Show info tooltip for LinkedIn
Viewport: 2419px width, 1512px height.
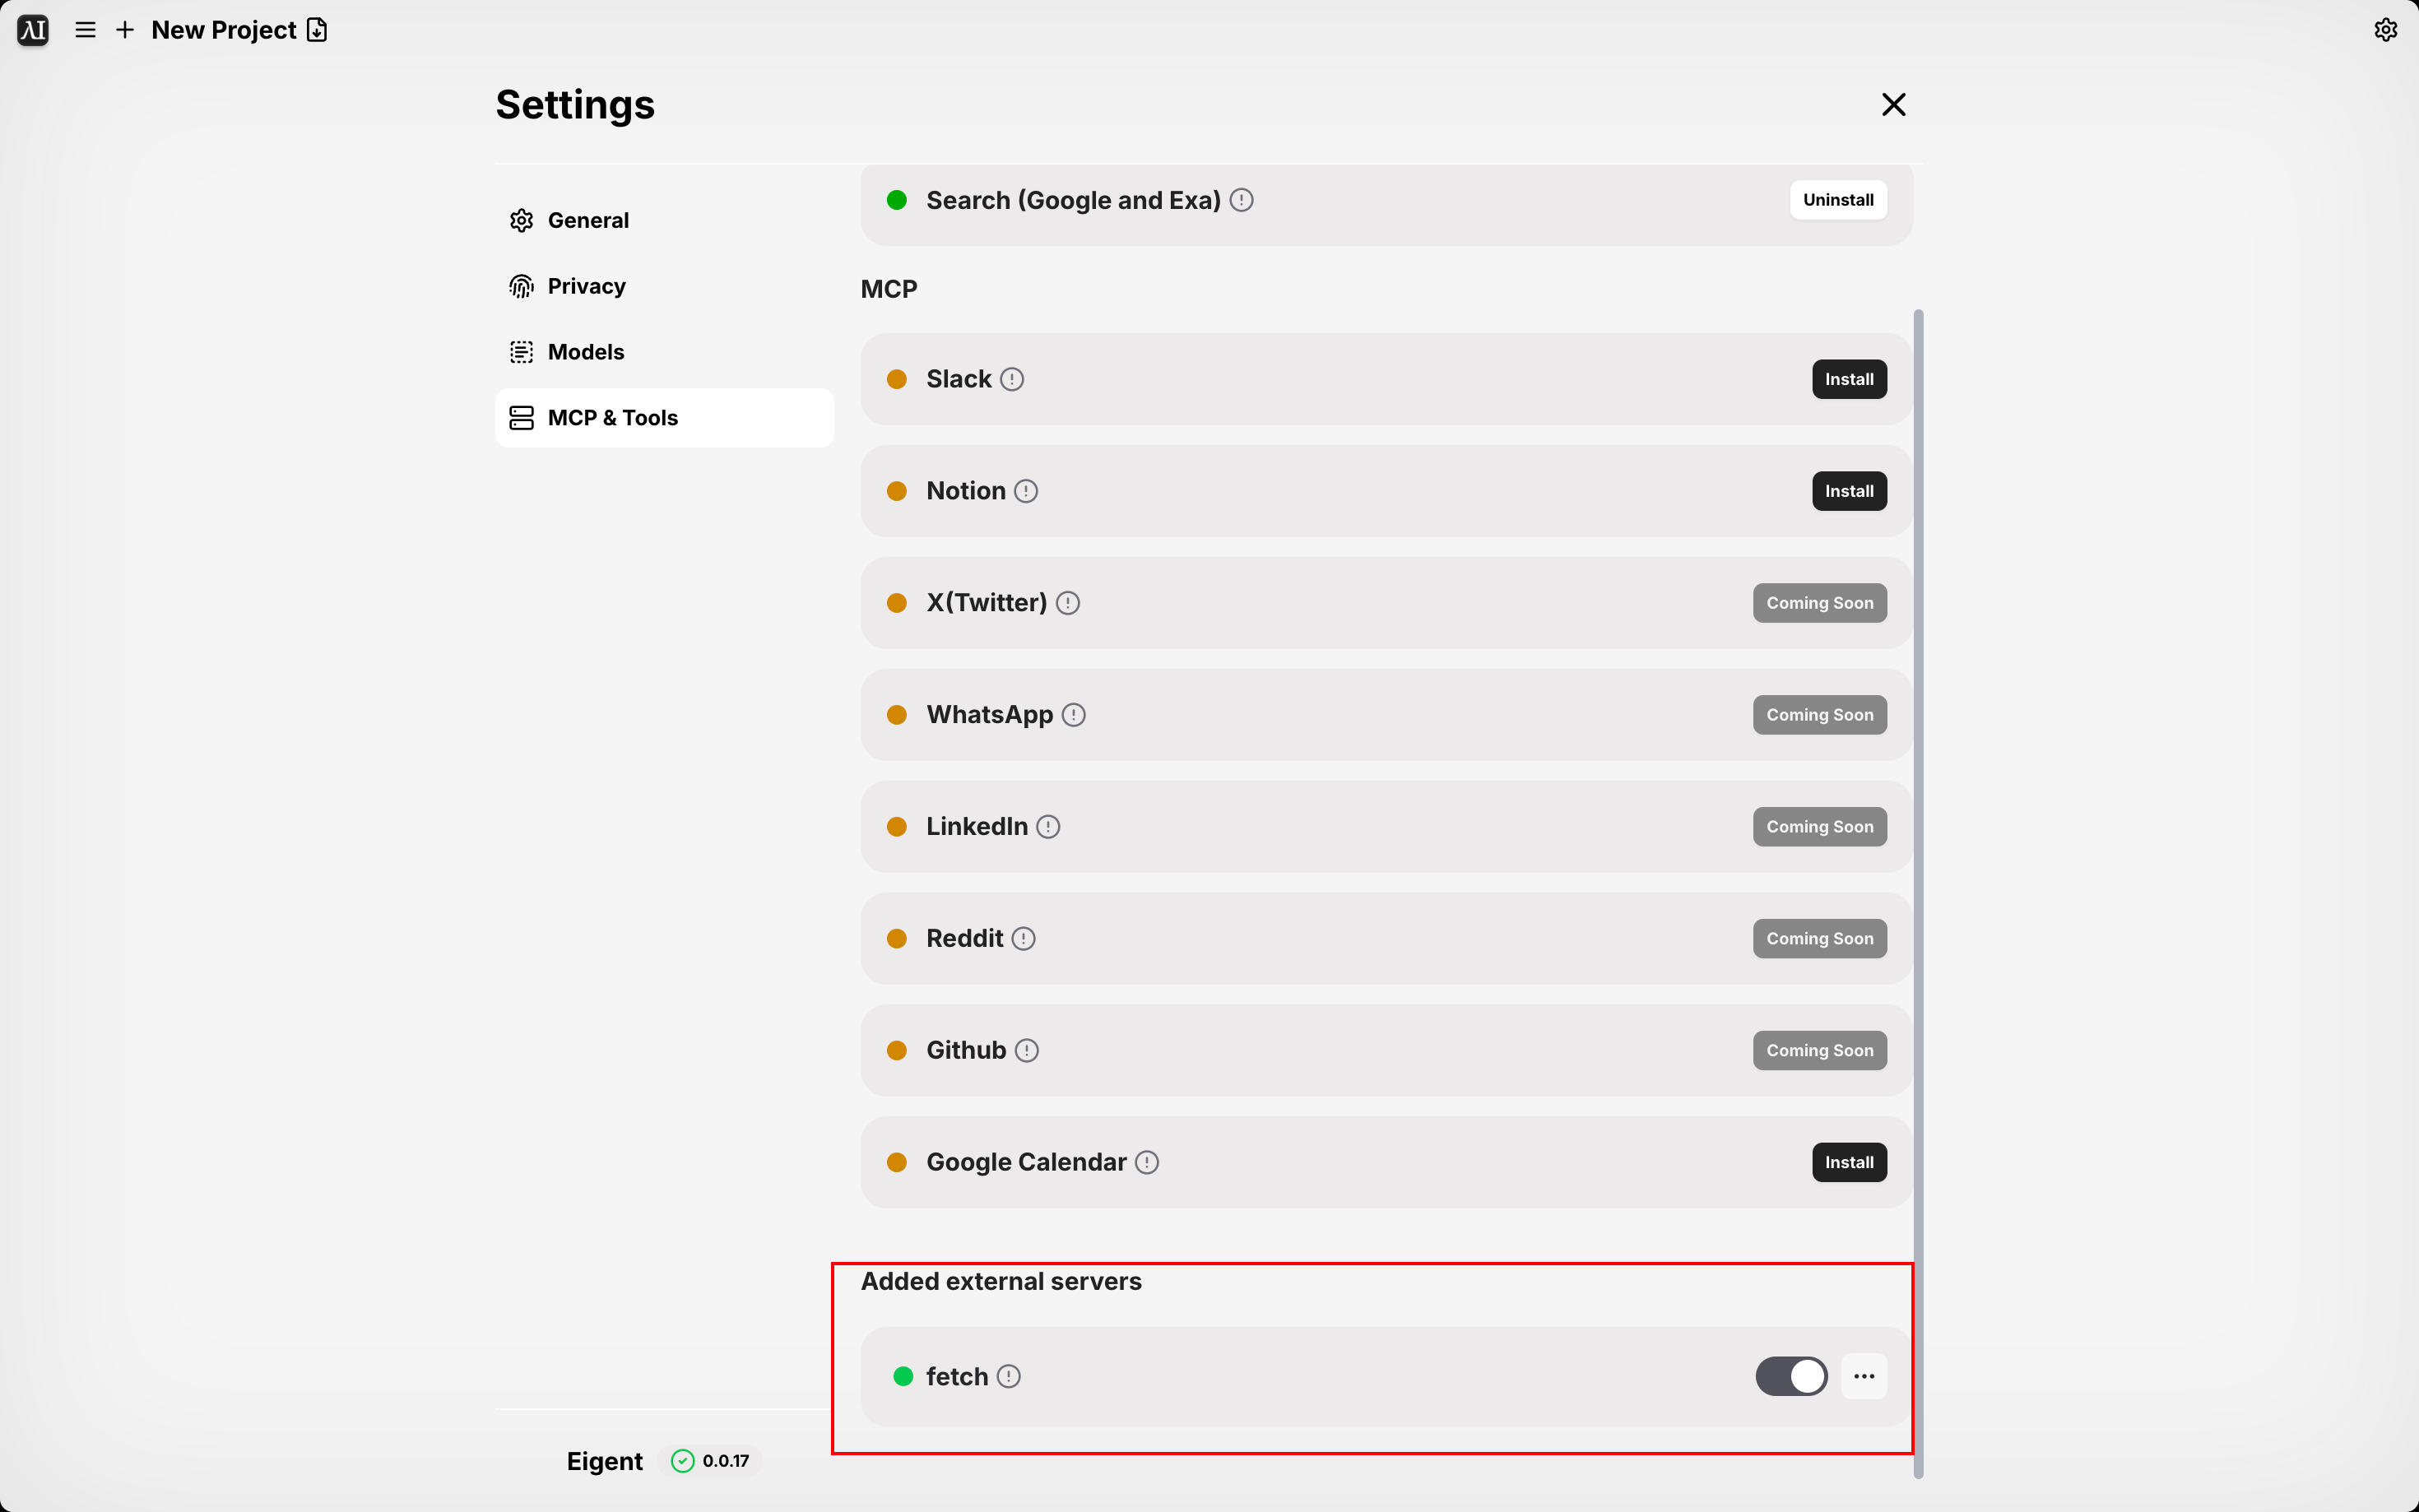[x=1047, y=827]
